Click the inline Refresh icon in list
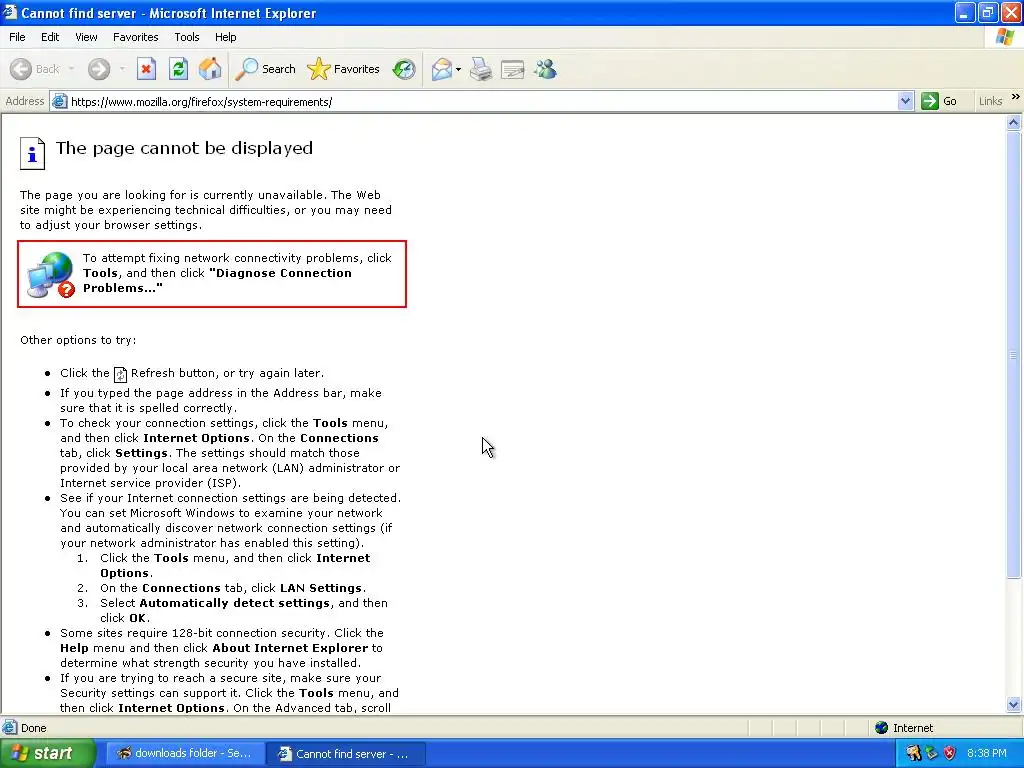Viewport: 1024px width, 768px height. (x=120, y=374)
